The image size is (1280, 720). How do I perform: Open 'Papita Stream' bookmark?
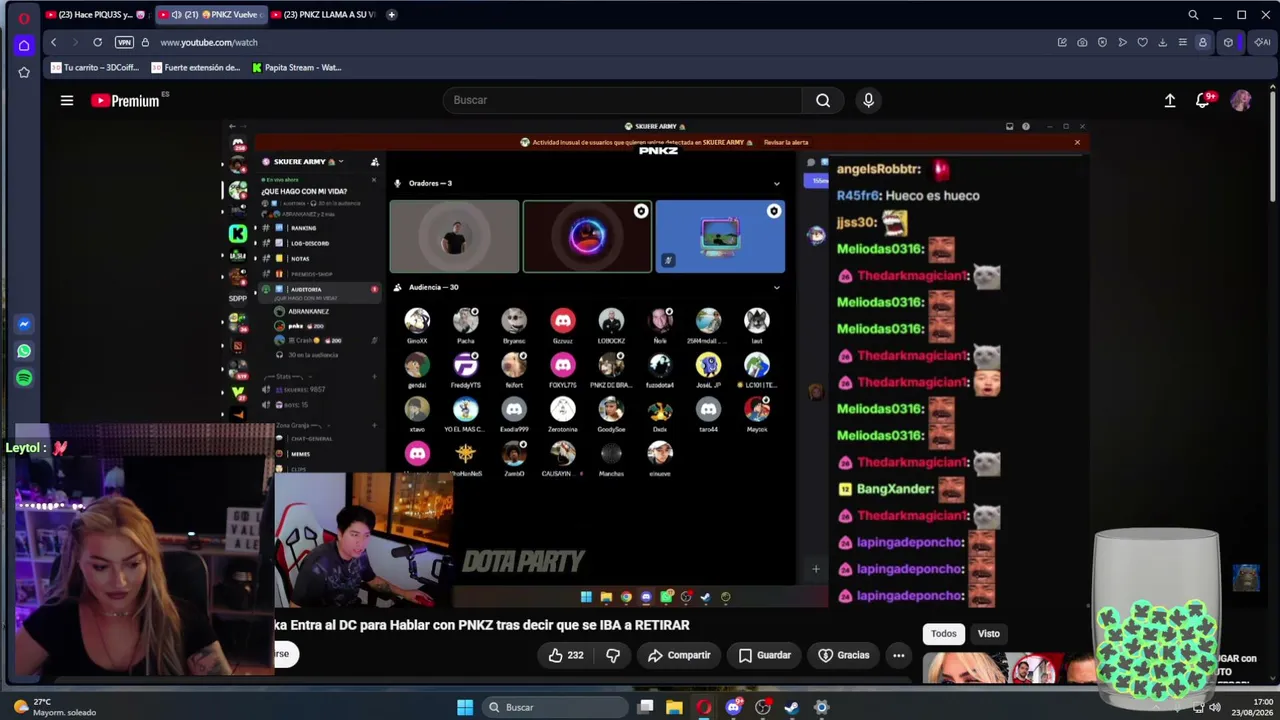coord(297,68)
